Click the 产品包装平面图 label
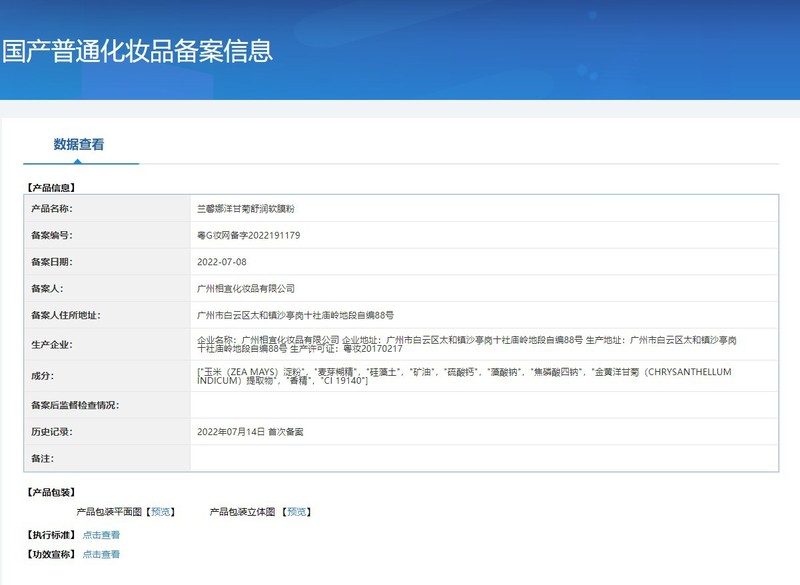 pyautogui.click(x=109, y=512)
